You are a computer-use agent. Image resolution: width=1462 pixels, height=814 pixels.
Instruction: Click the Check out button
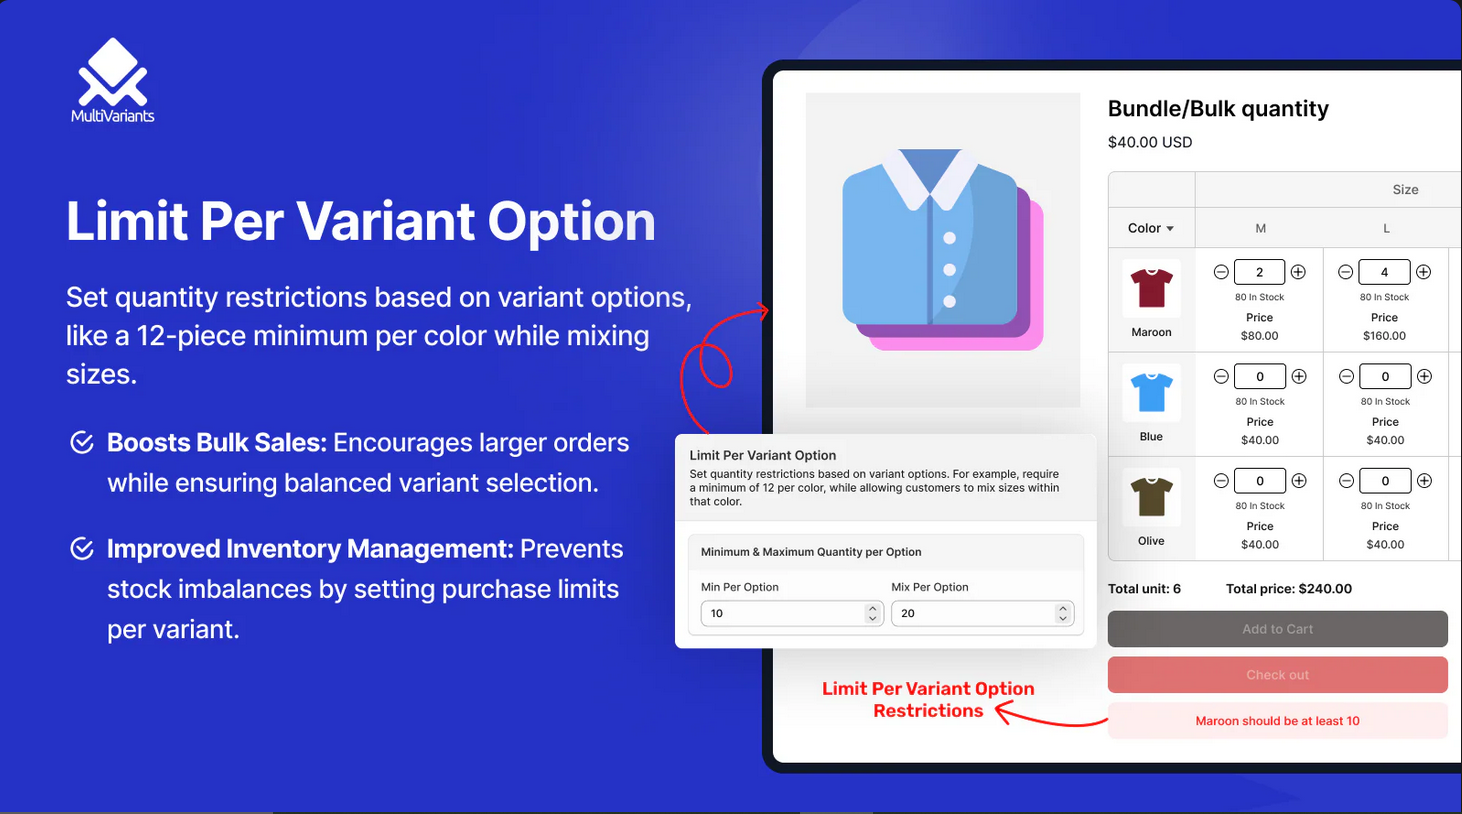tap(1278, 675)
